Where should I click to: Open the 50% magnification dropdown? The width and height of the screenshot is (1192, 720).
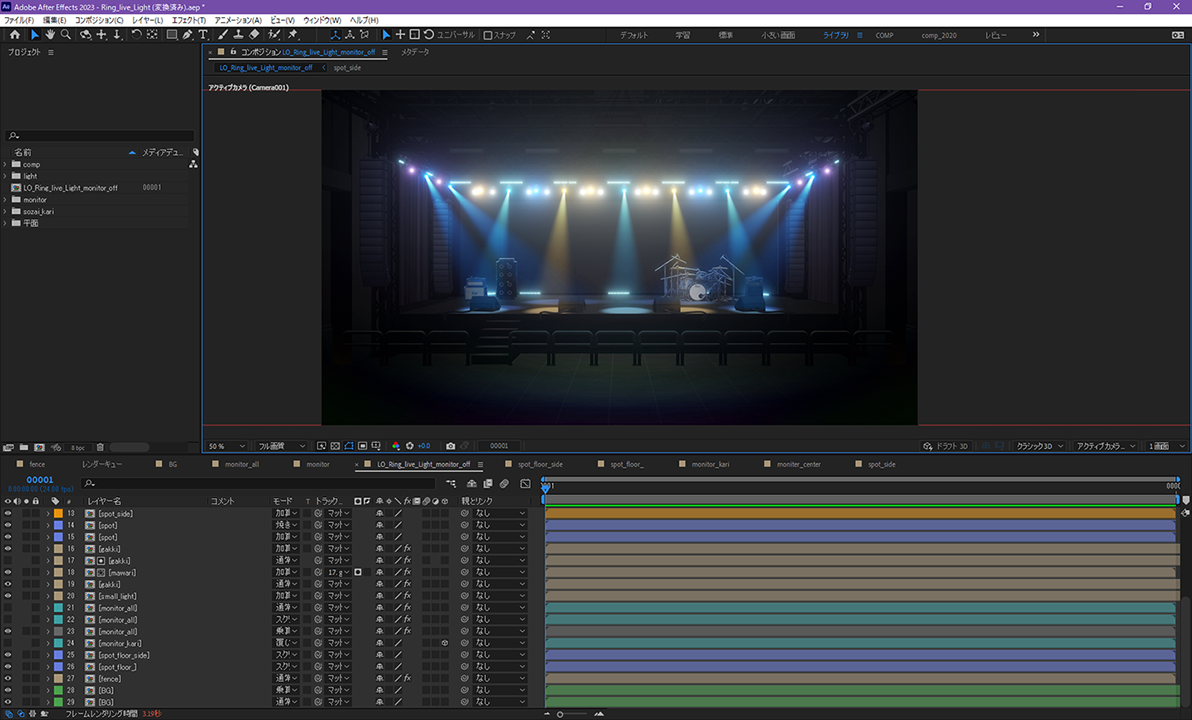coord(227,446)
